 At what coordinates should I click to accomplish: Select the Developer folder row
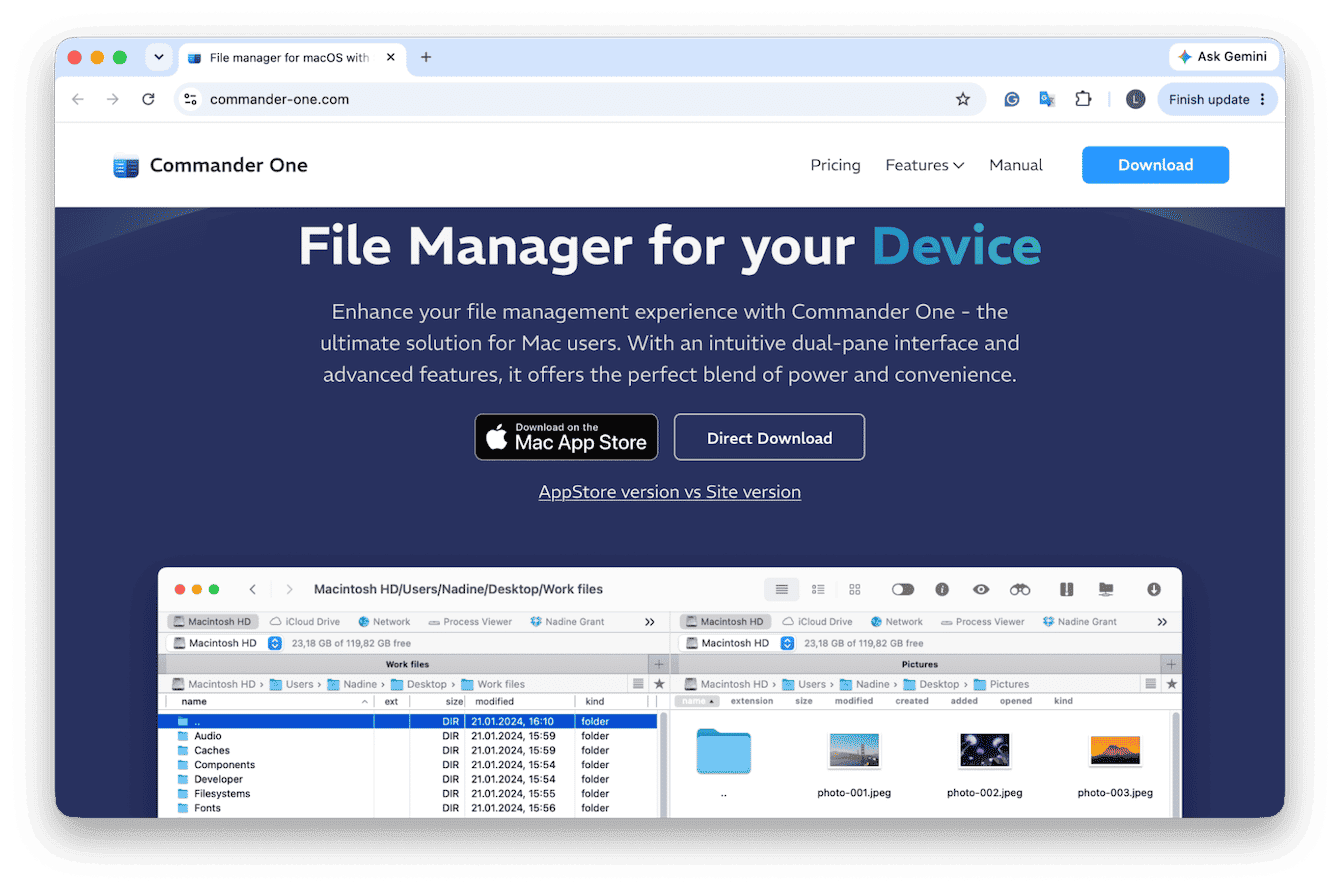pos(408,779)
